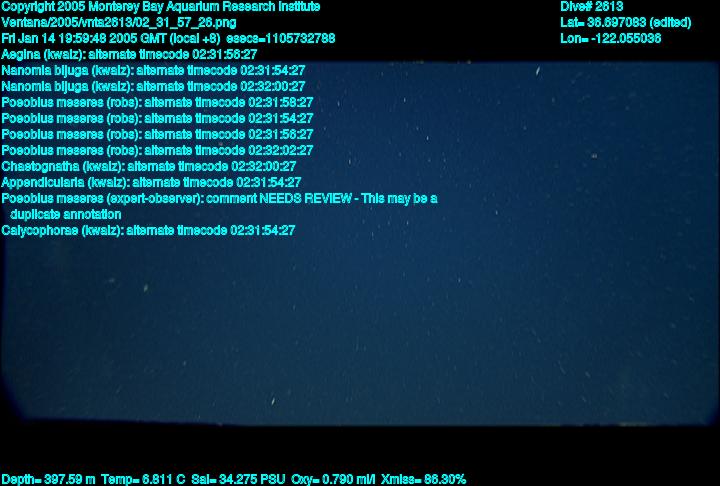
Task: Click the Dive# 2613 label
Action: point(591,7)
